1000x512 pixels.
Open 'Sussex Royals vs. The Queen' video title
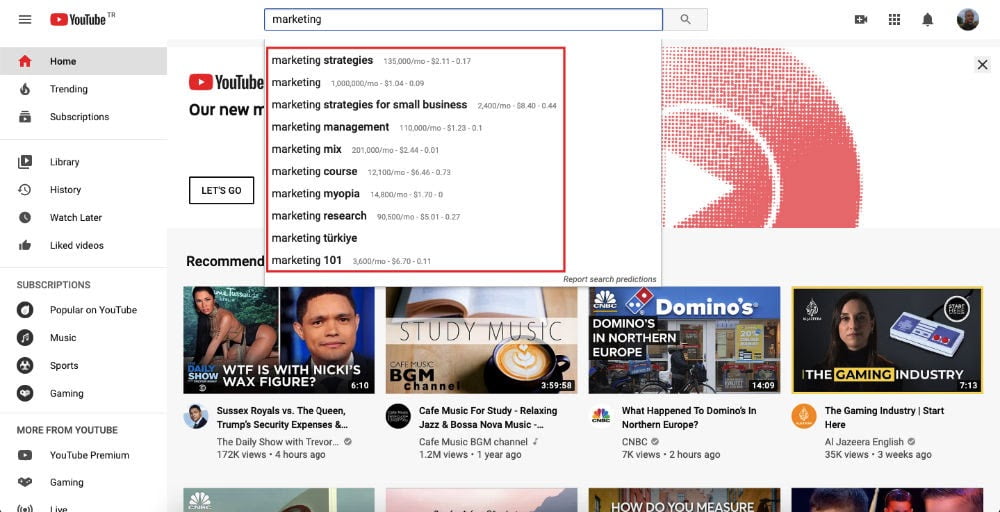pyautogui.click(x=282, y=418)
